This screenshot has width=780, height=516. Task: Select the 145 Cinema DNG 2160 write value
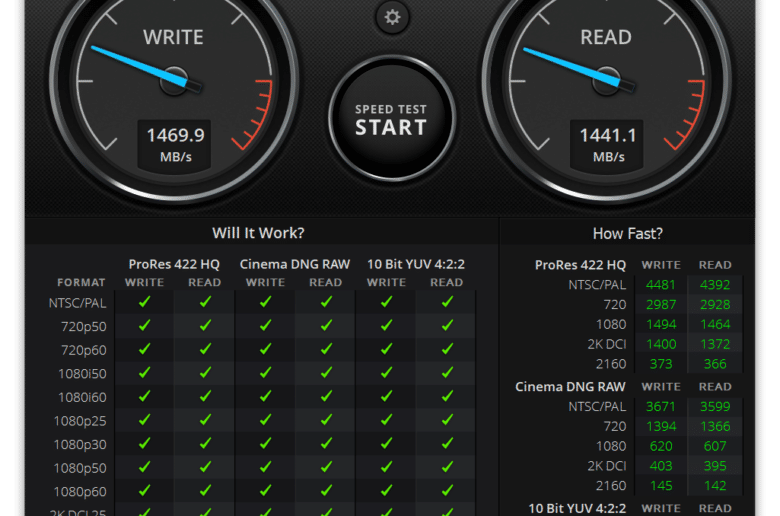tap(661, 486)
